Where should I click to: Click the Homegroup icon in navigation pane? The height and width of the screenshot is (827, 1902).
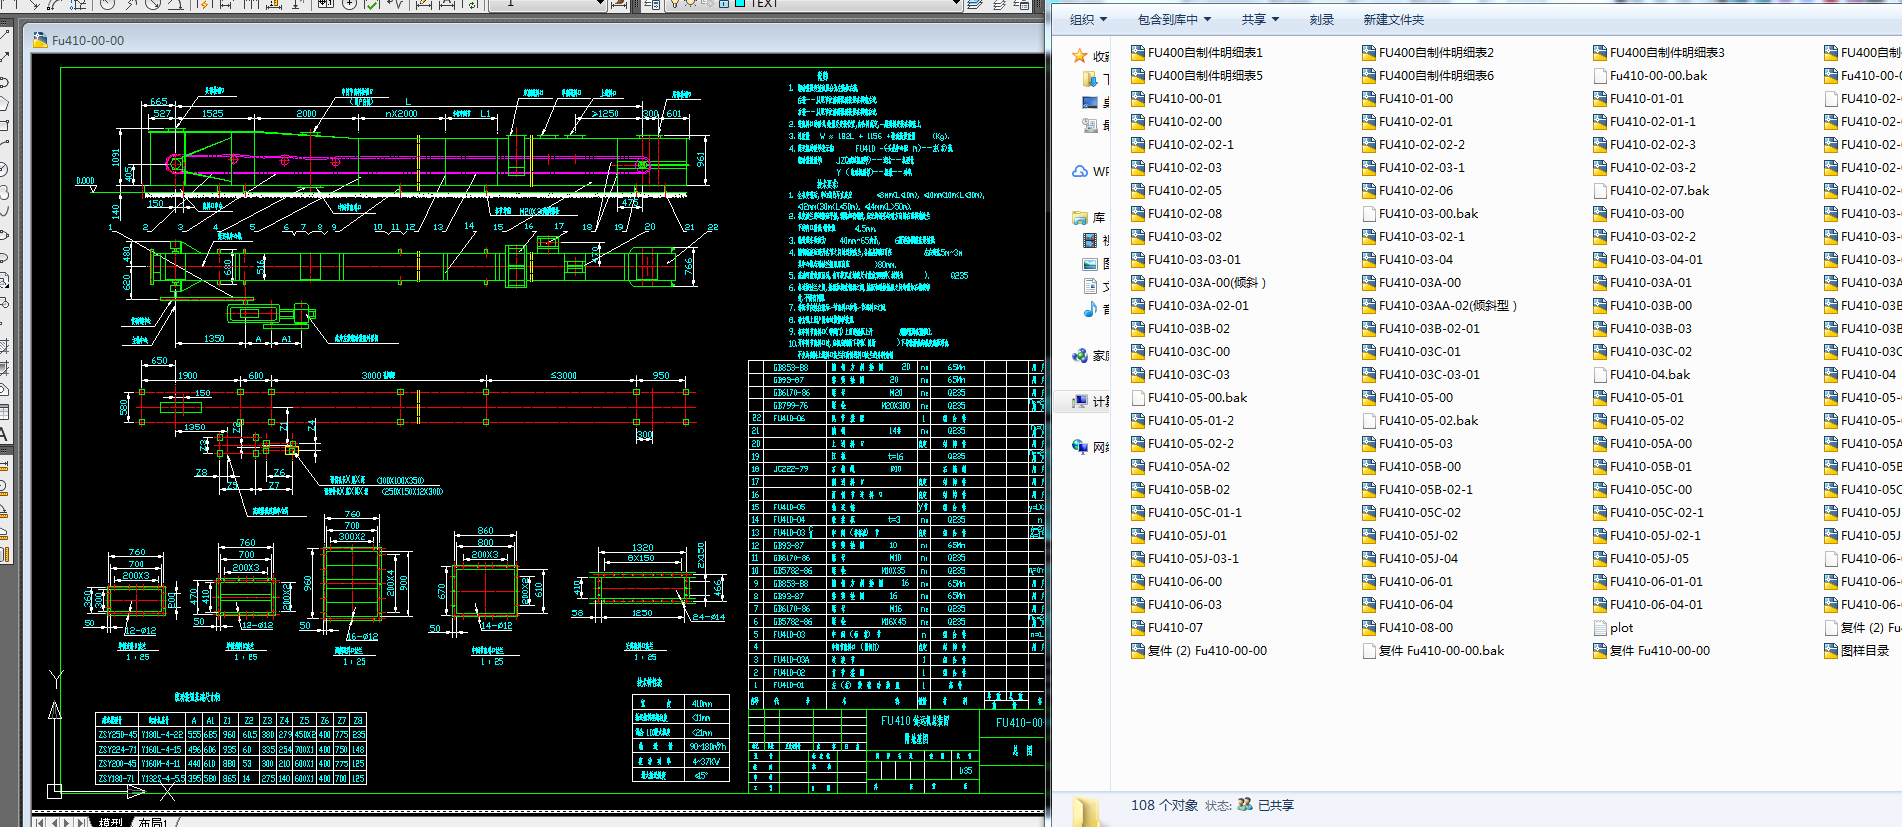point(1080,355)
